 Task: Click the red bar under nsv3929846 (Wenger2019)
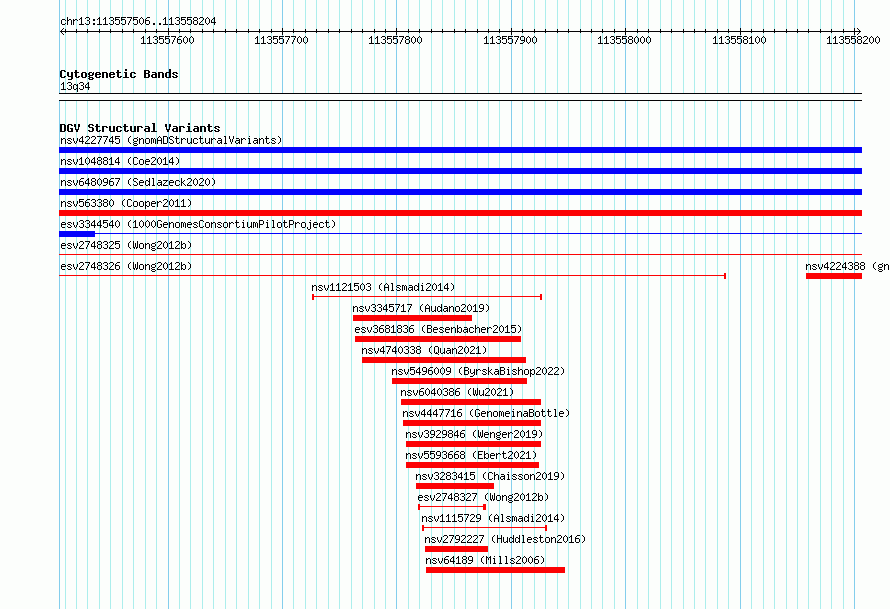(473, 444)
